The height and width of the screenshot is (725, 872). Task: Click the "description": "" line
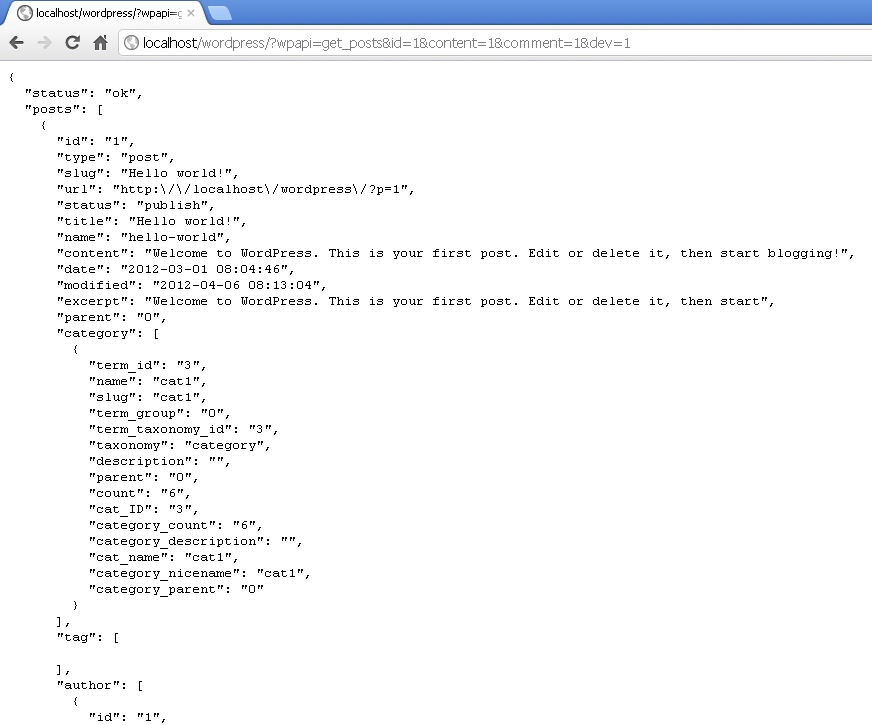coord(160,461)
